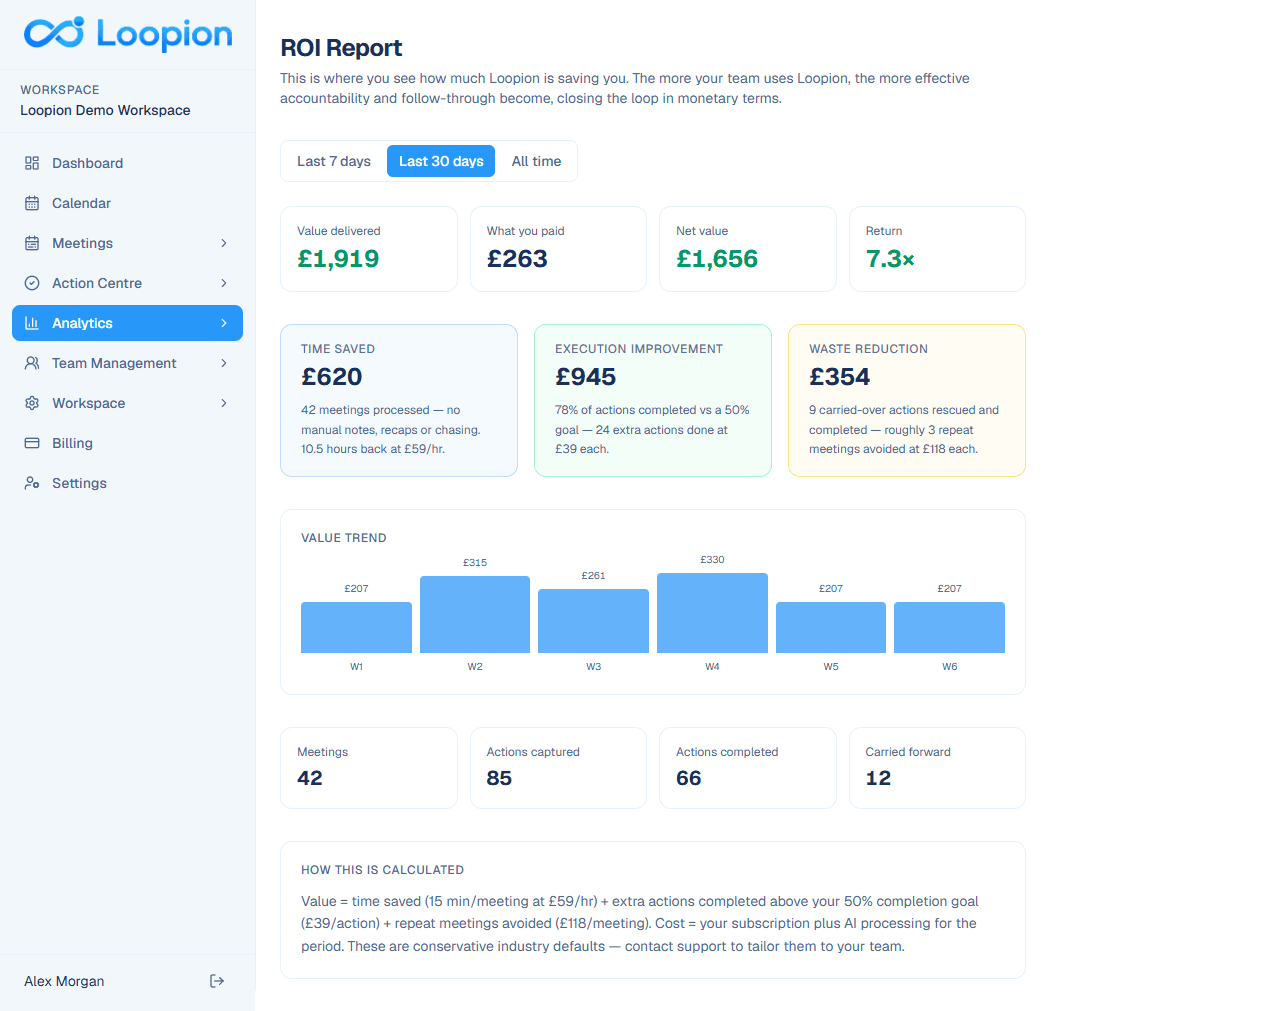Expand the Analytics chevron
Image resolution: width=1265 pixels, height=1011 pixels.
[x=224, y=323]
